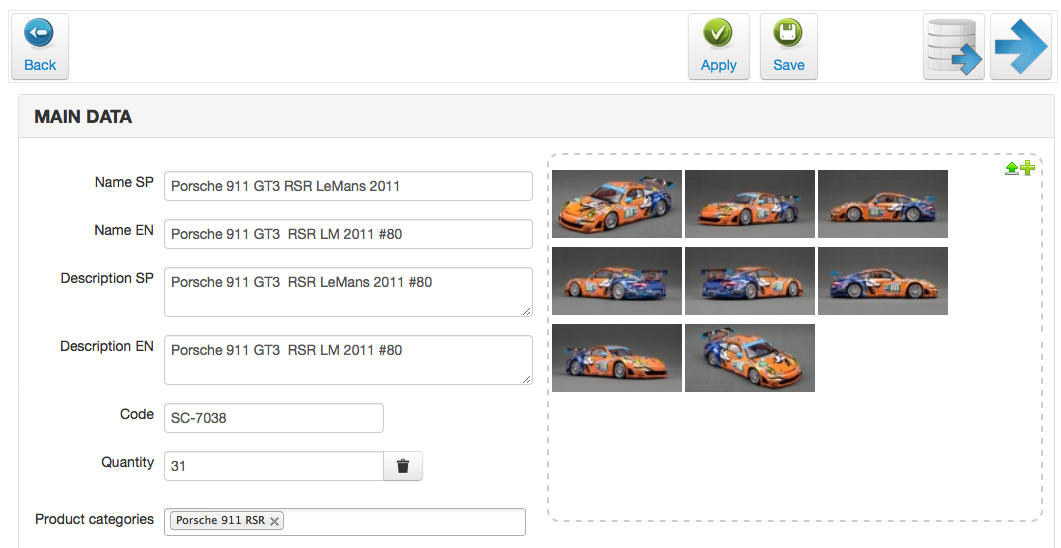
Task: Click the Name SP label
Action: 124,183
